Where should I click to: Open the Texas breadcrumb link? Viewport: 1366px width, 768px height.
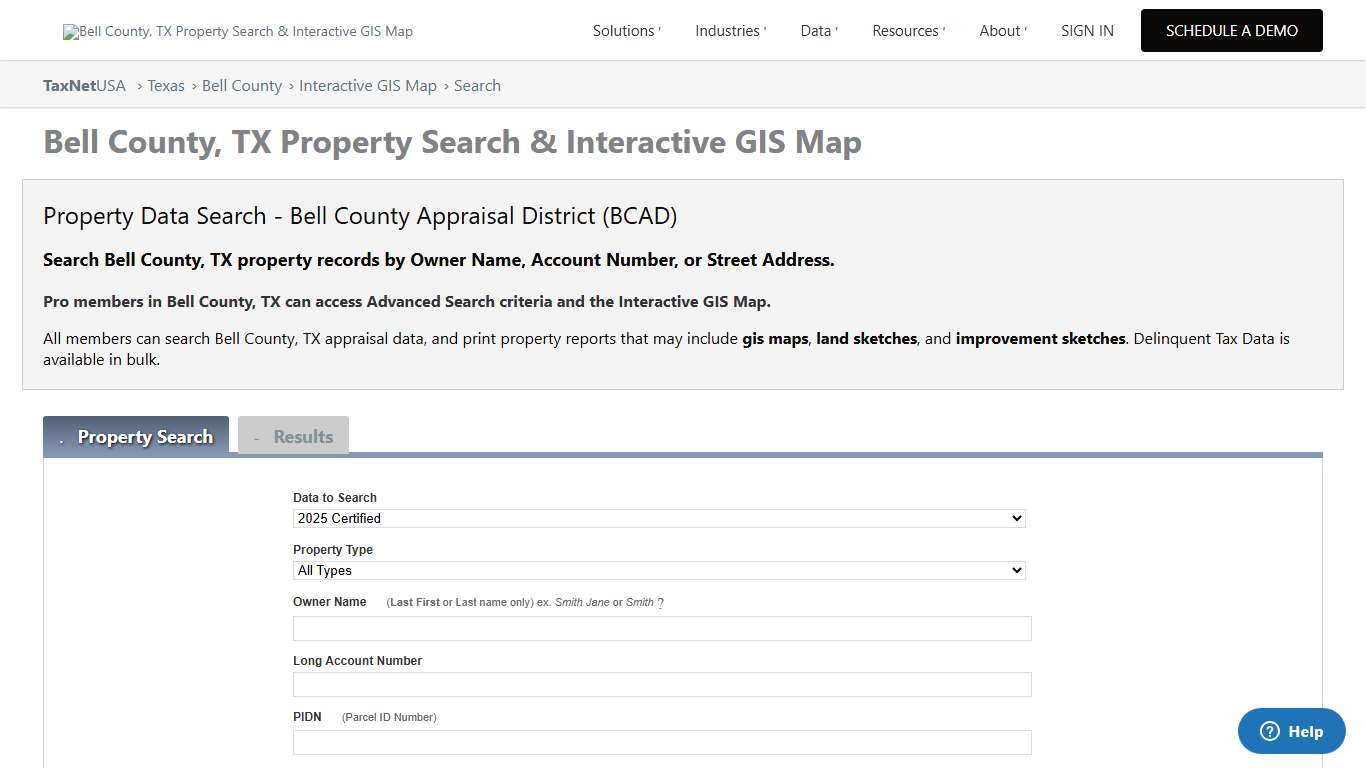166,85
